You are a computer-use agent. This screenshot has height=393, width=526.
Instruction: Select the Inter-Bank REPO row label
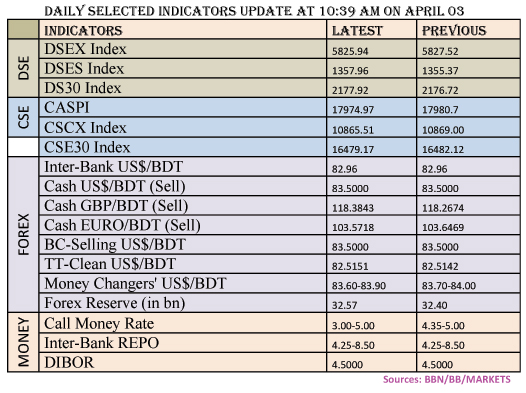click(102, 343)
